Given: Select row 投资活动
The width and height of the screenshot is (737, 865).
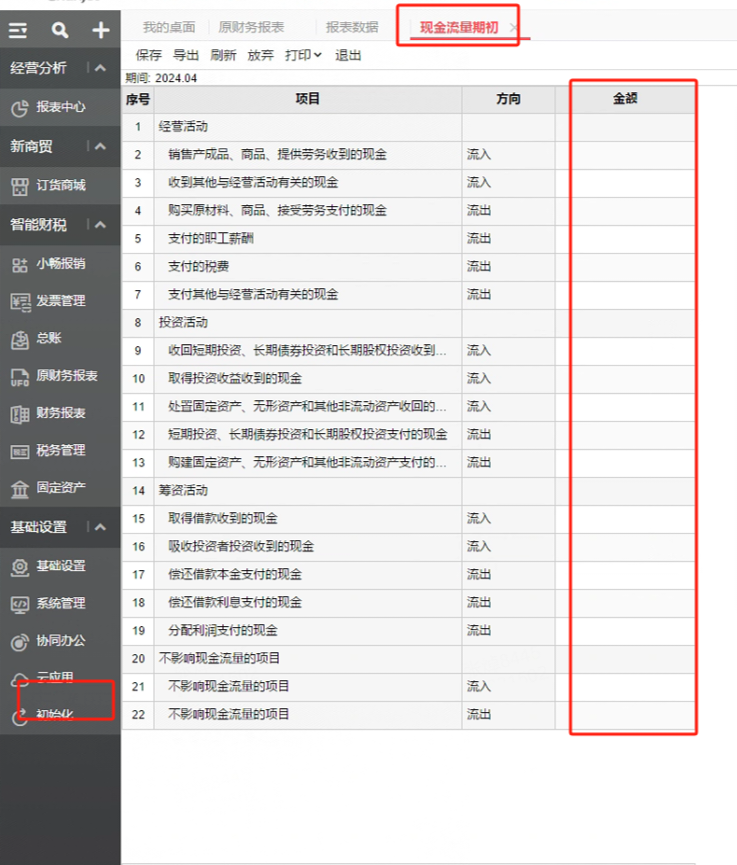Looking at the screenshot, I should pos(409,323).
